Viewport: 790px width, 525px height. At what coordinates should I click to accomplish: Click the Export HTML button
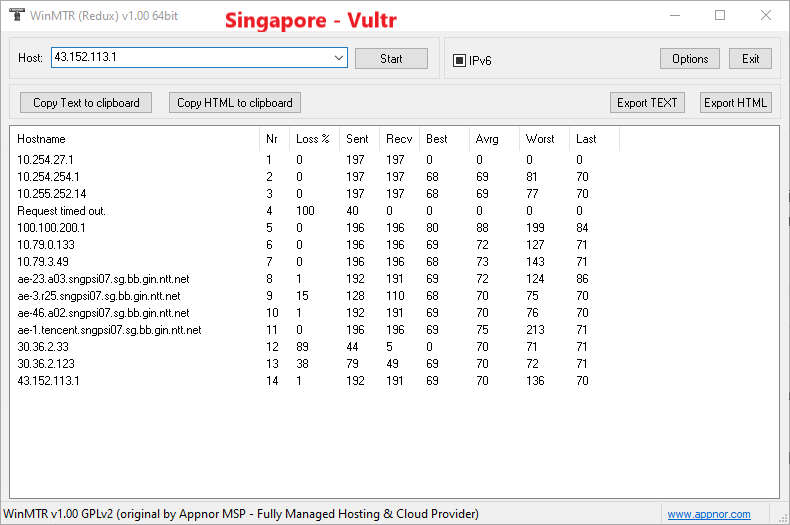[x=736, y=103]
